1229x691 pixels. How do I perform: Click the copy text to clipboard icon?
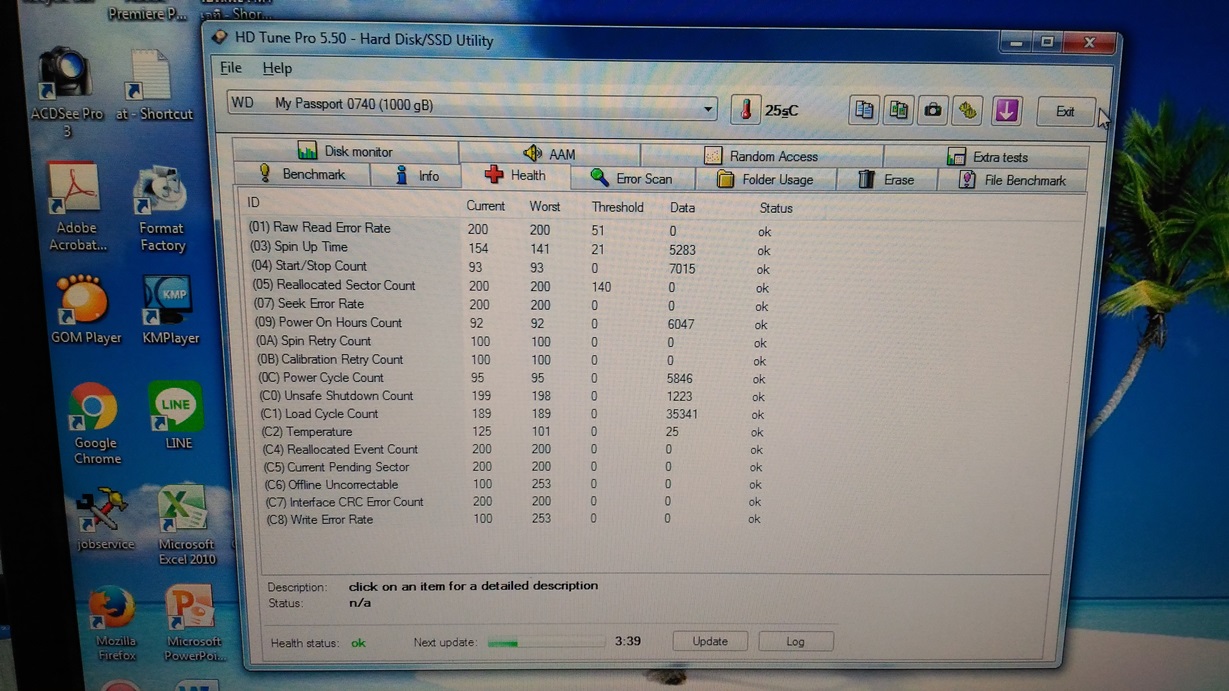(864, 110)
